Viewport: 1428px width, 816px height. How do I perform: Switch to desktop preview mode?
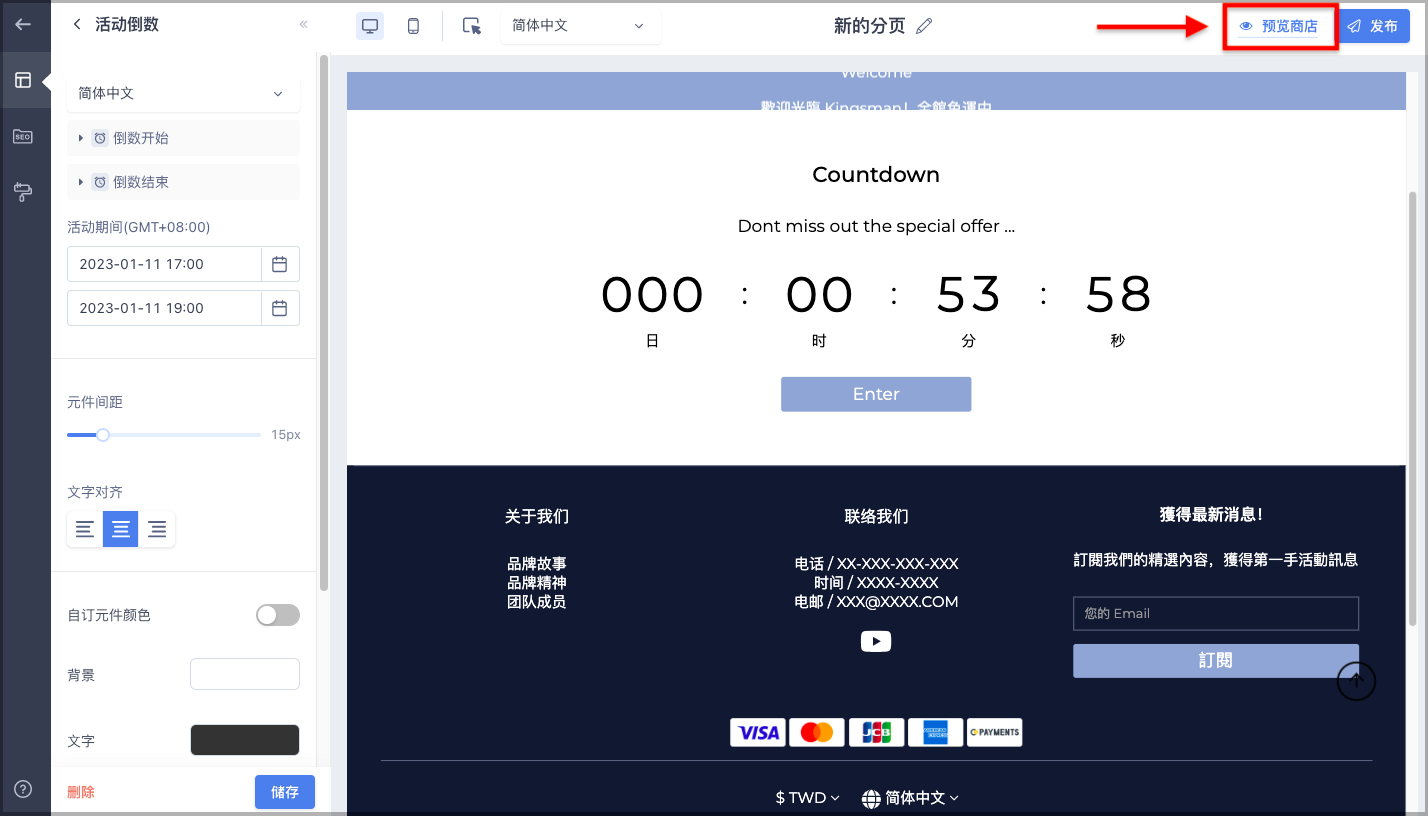pyautogui.click(x=370, y=26)
